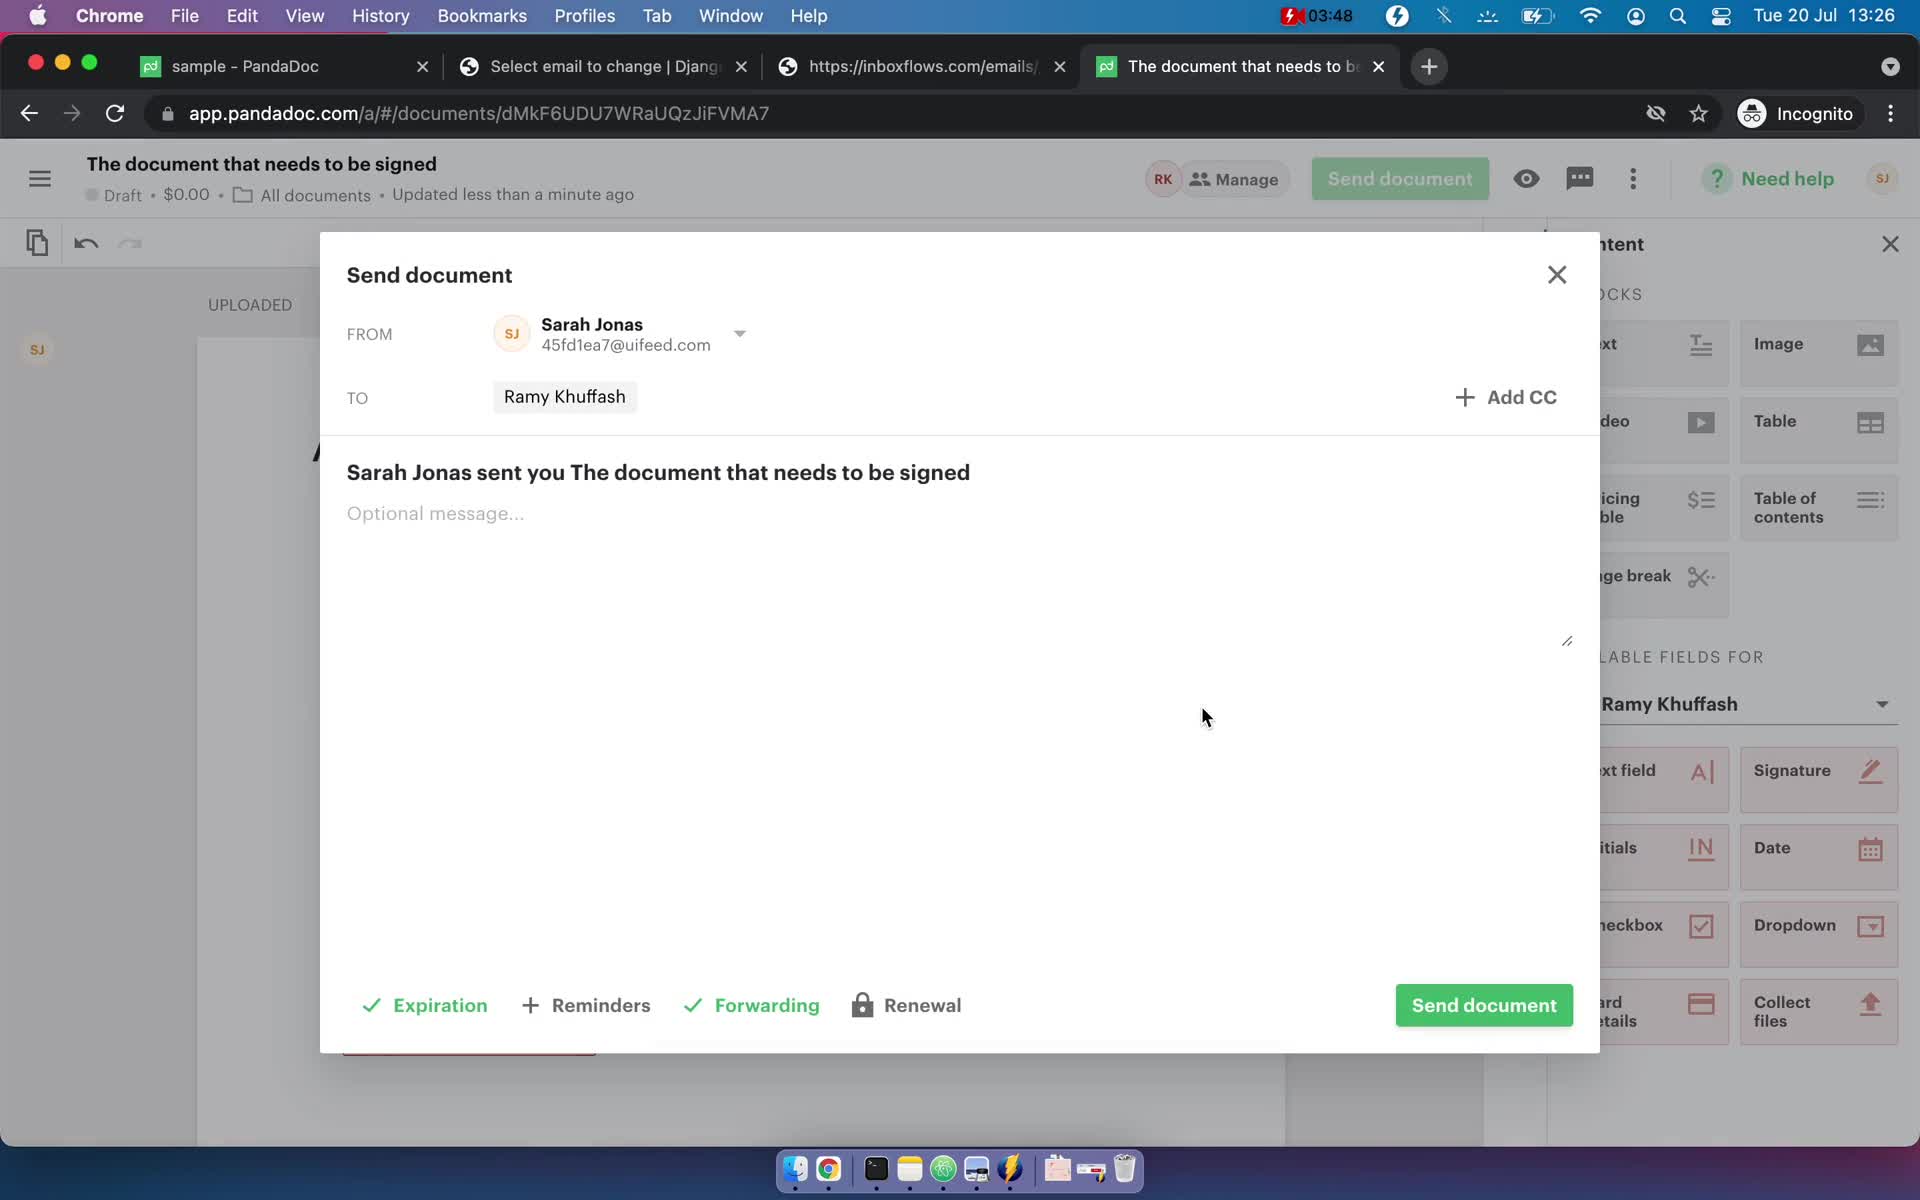
Task: Click the Checkbox field icon
Action: pyautogui.click(x=1702, y=925)
